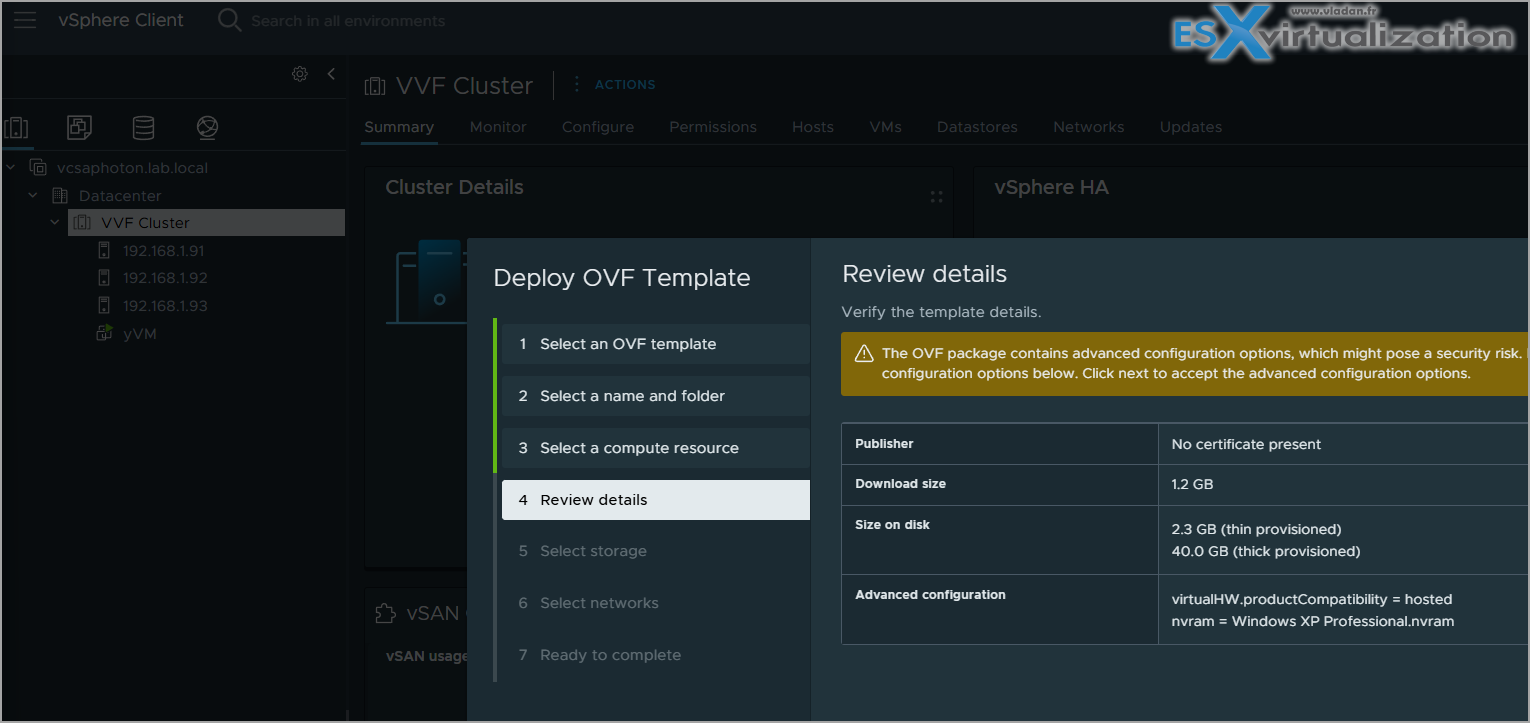This screenshot has height=723, width=1530.
Task: Select host 192.168.1.93 in tree
Action: tap(165, 306)
